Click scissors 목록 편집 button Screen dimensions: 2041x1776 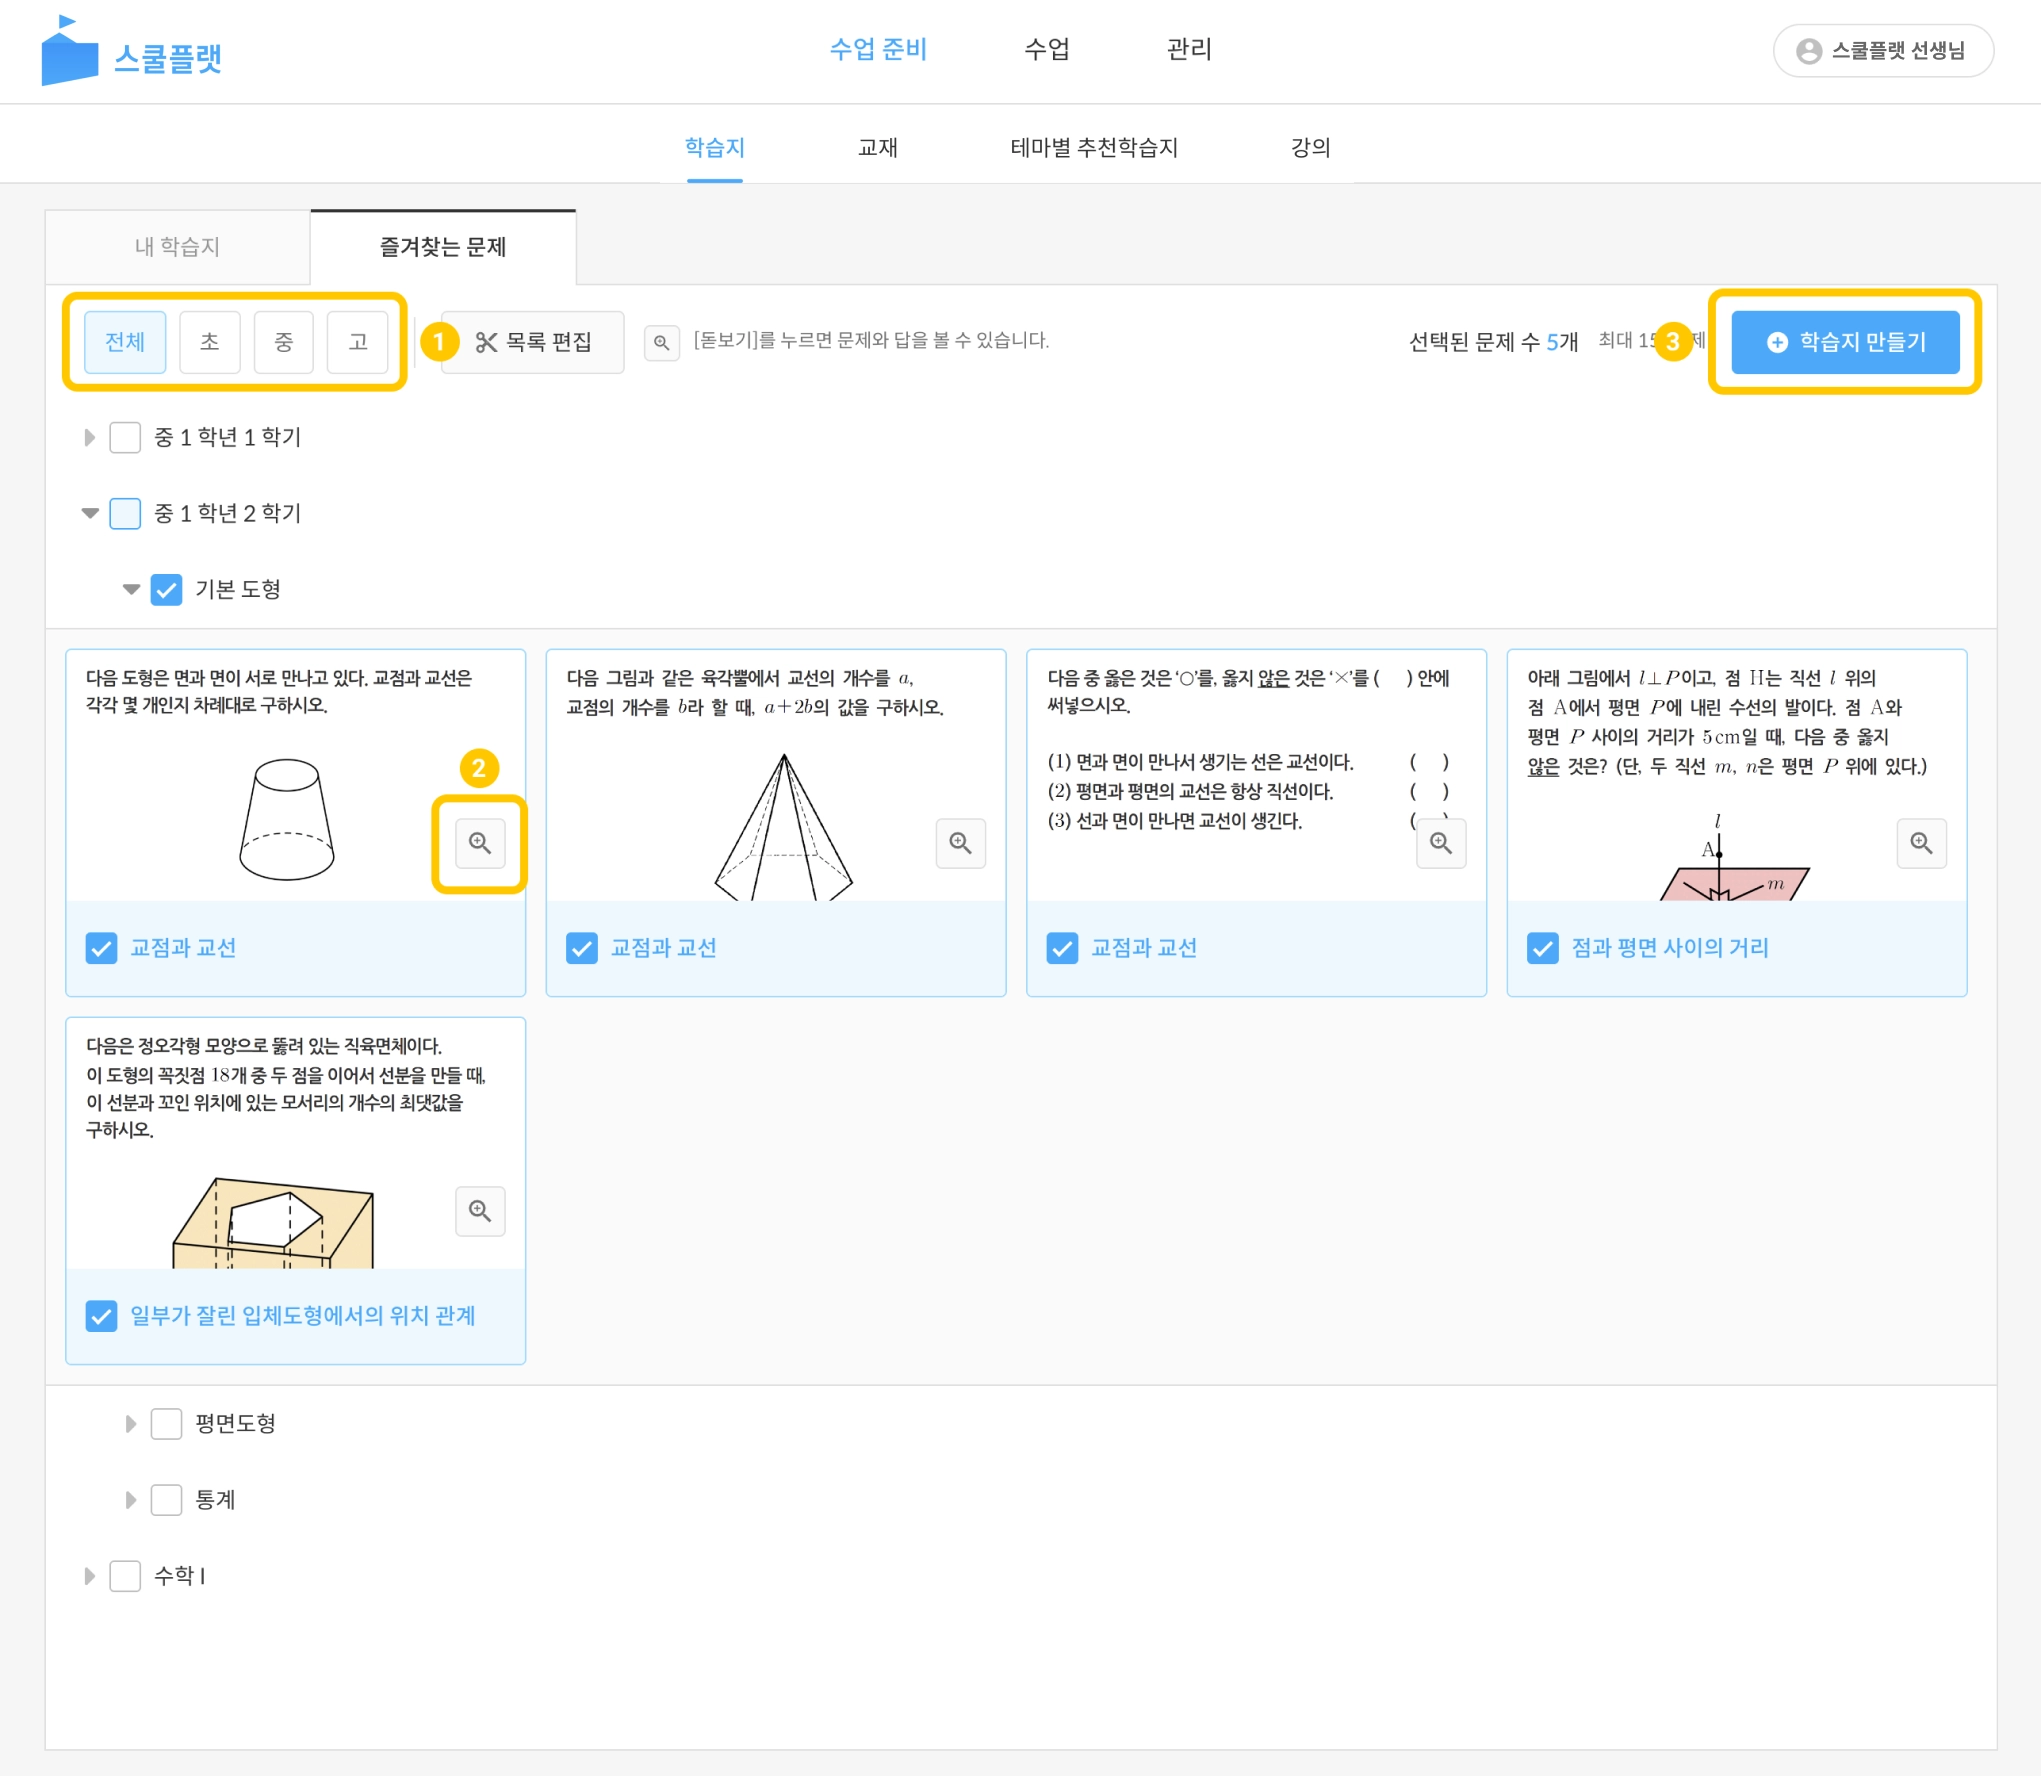coord(533,342)
